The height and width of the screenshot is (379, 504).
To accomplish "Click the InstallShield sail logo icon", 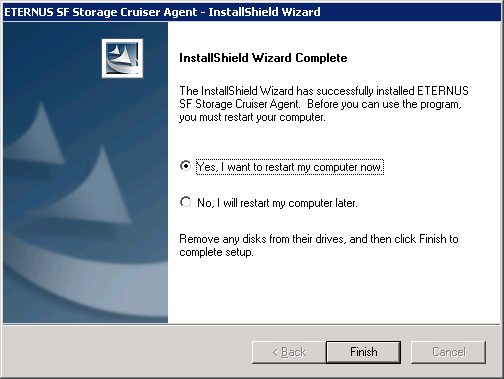I will [122, 58].
